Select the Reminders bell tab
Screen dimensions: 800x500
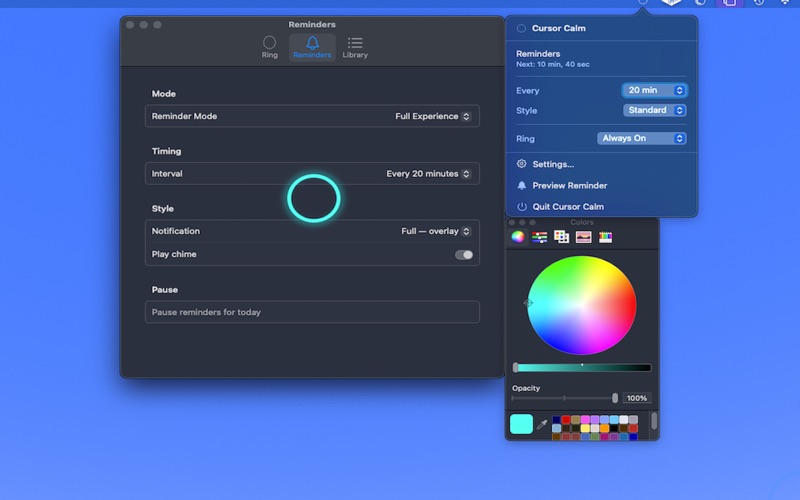coord(312,47)
